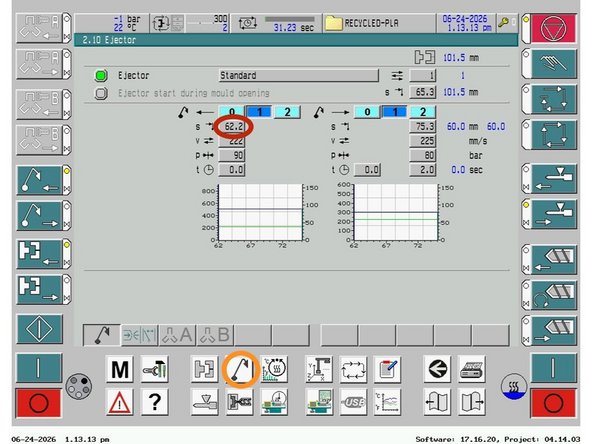This screenshot has width=592, height=444.
Task: Toggle heating on with the heater button
Action: 513,387
